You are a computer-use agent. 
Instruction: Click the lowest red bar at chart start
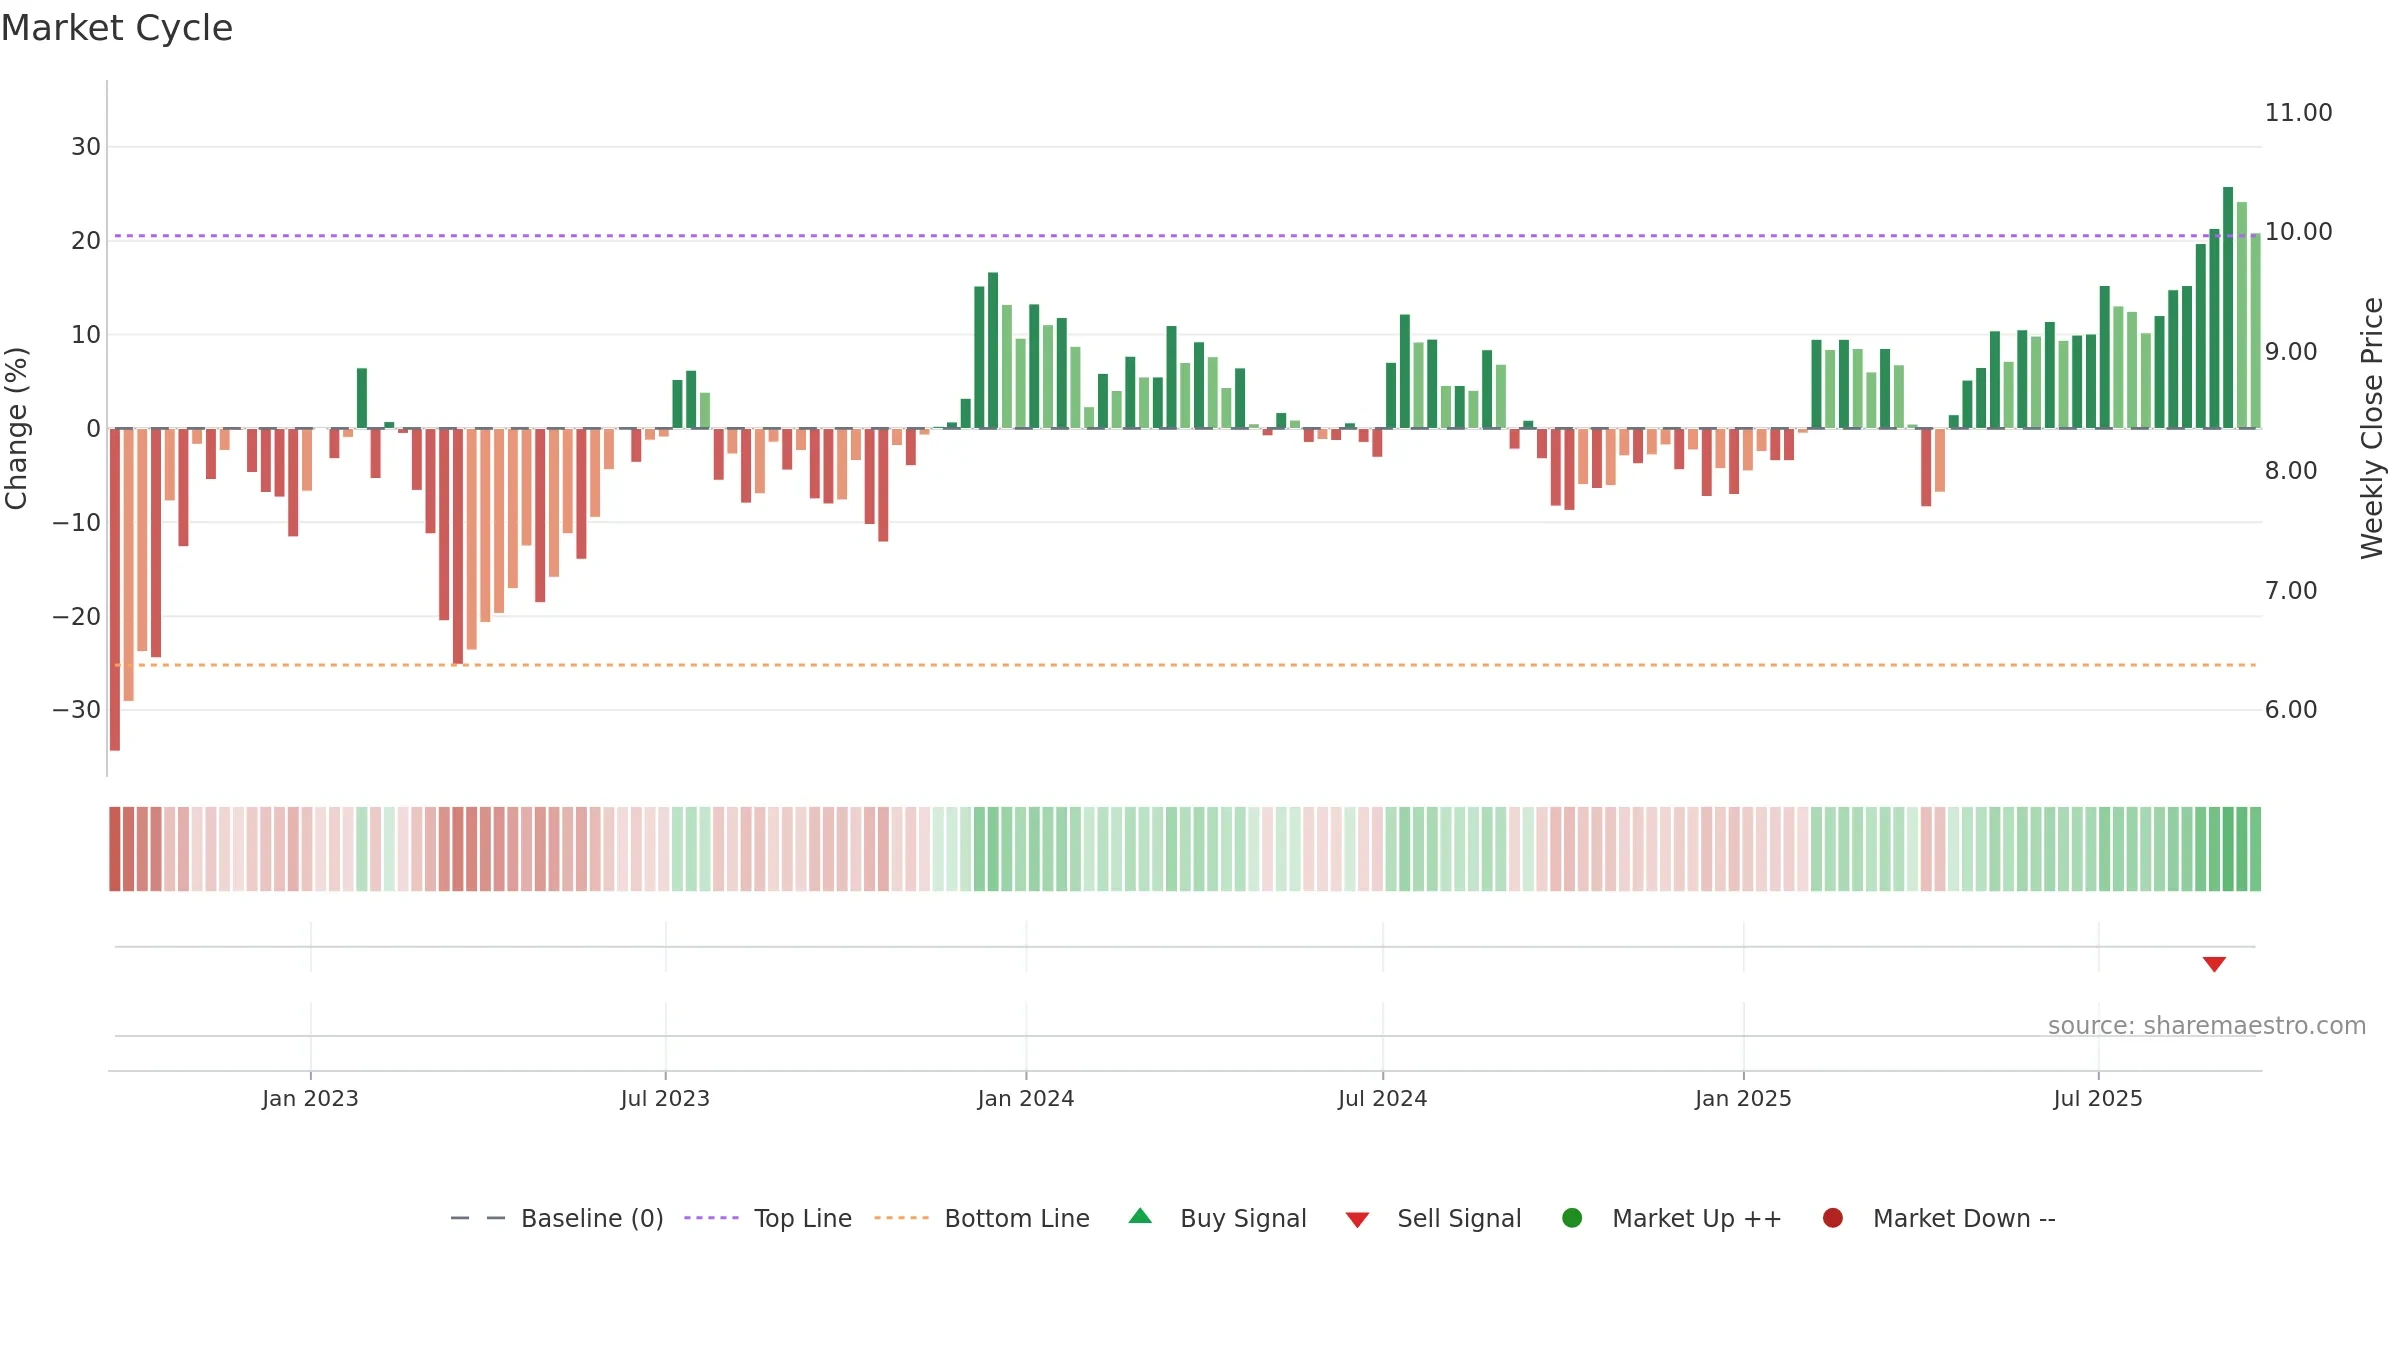coord(115,589)
